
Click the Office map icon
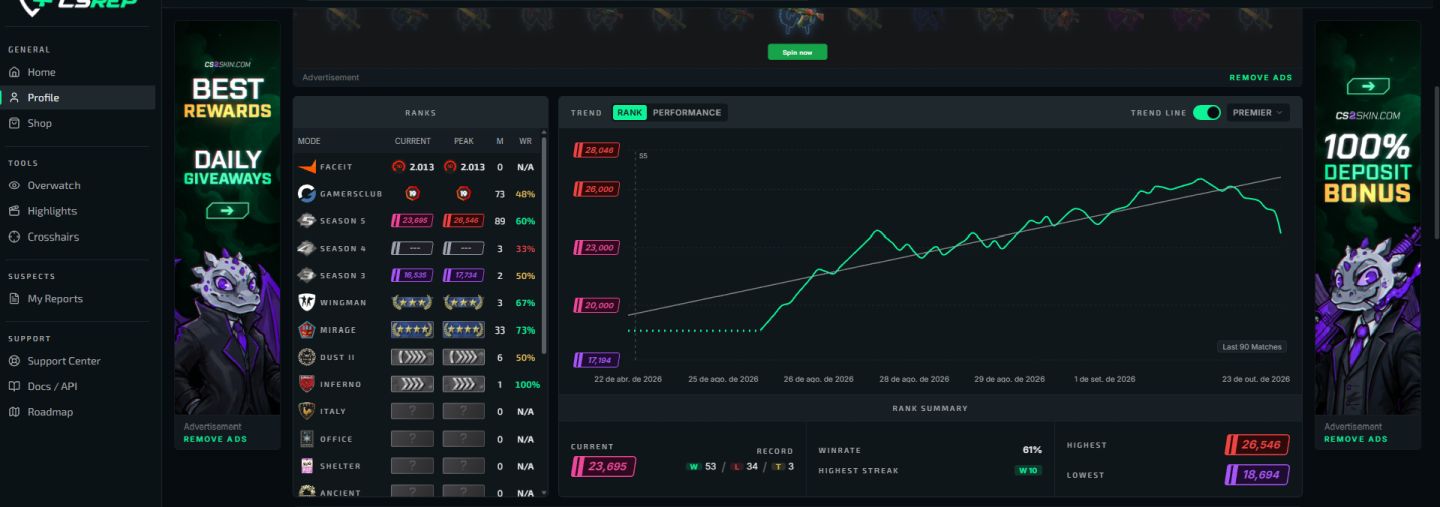coord(307,438)
